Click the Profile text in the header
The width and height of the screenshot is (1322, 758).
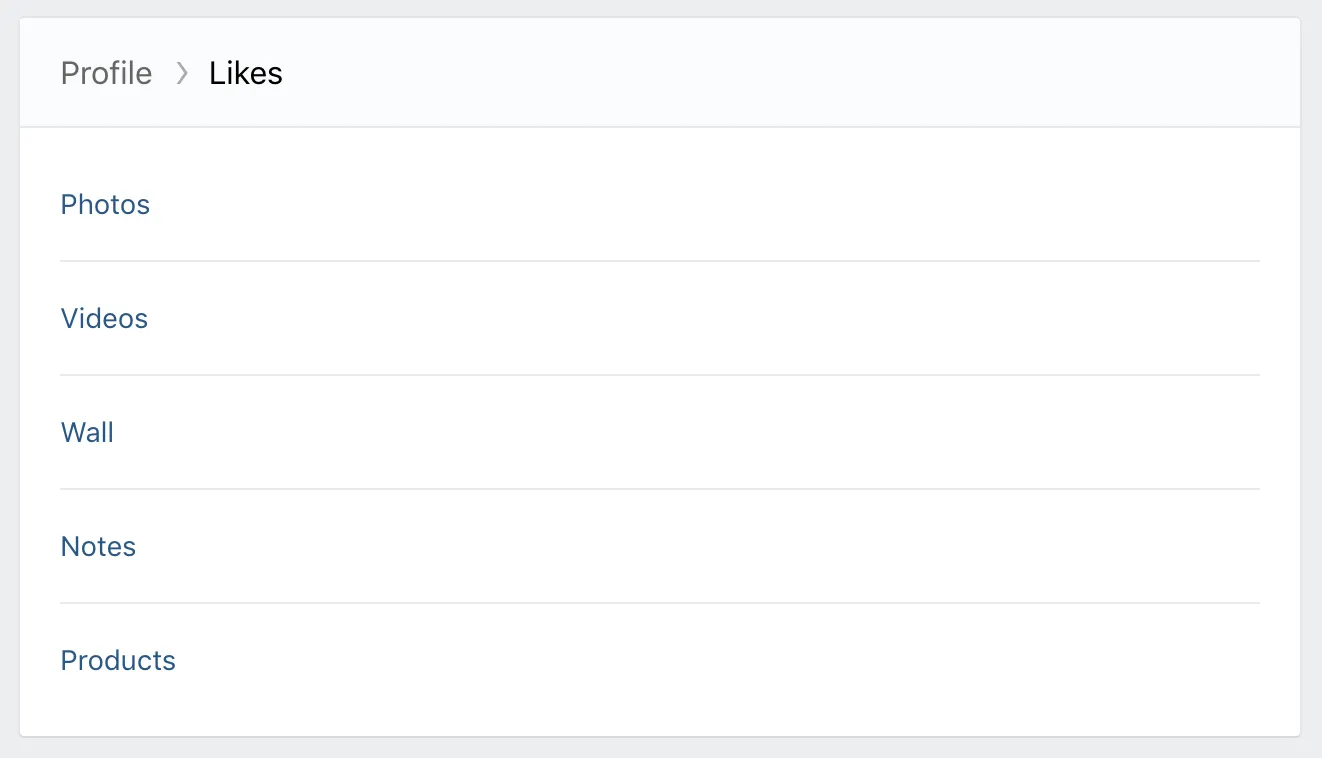[106, 73]
